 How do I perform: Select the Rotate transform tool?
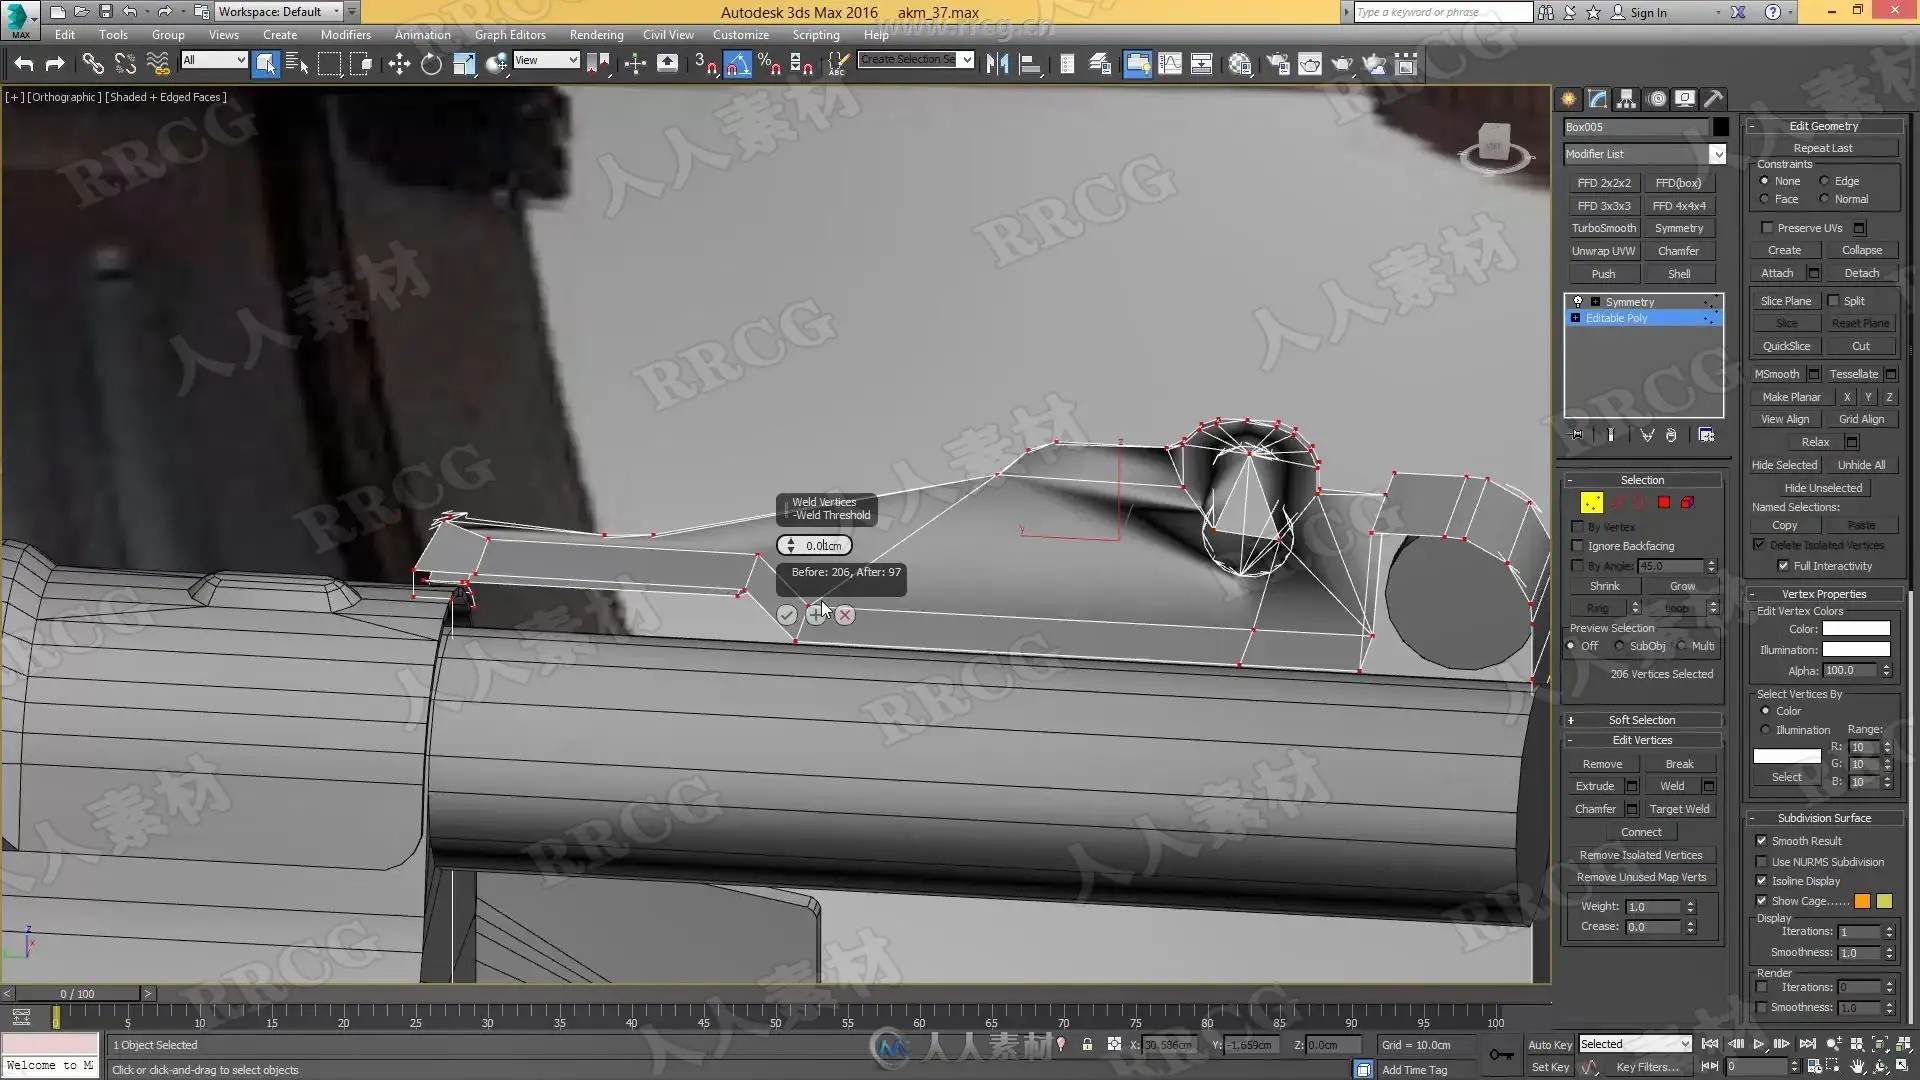(x=431, y=65)
